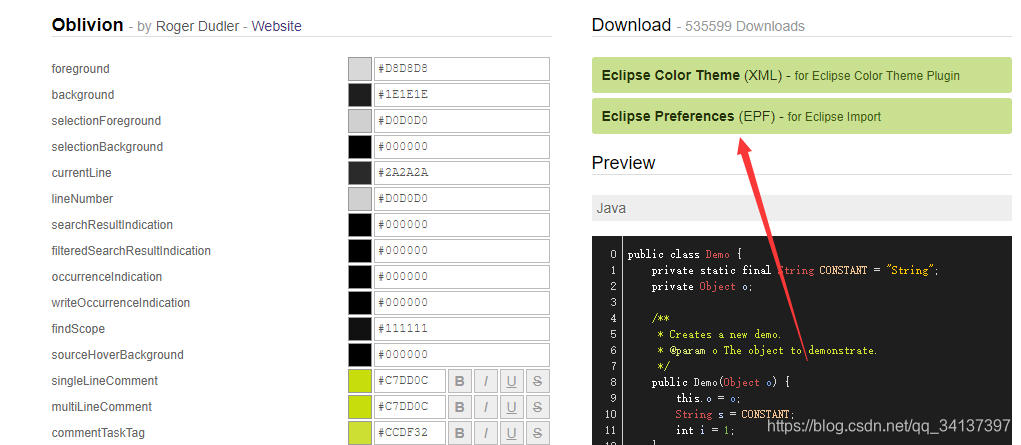Edit the currentLine hex value #2A2A2A
Image resolution: width=1021 pixels, height=445 pixels.
tap(462, 173)
